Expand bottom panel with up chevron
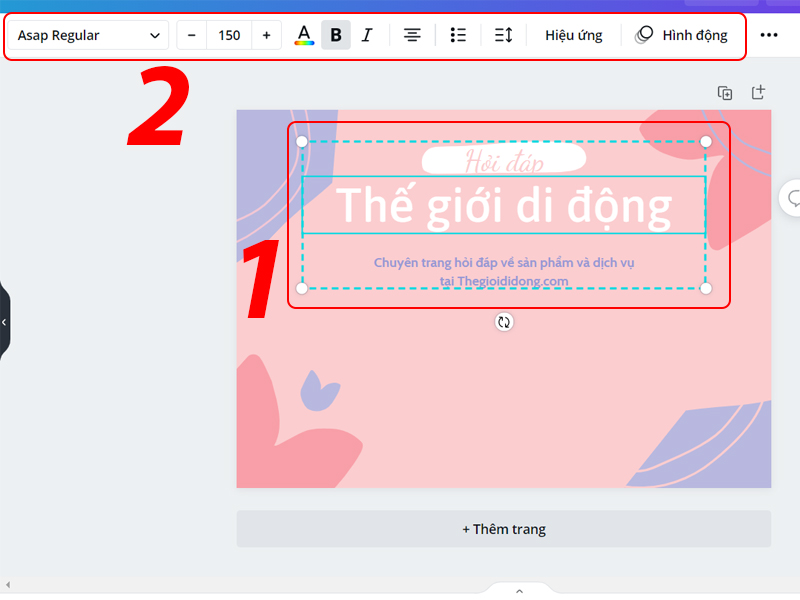Image resolution: width=800 pixels, height=600 pixels. [519, 590]
